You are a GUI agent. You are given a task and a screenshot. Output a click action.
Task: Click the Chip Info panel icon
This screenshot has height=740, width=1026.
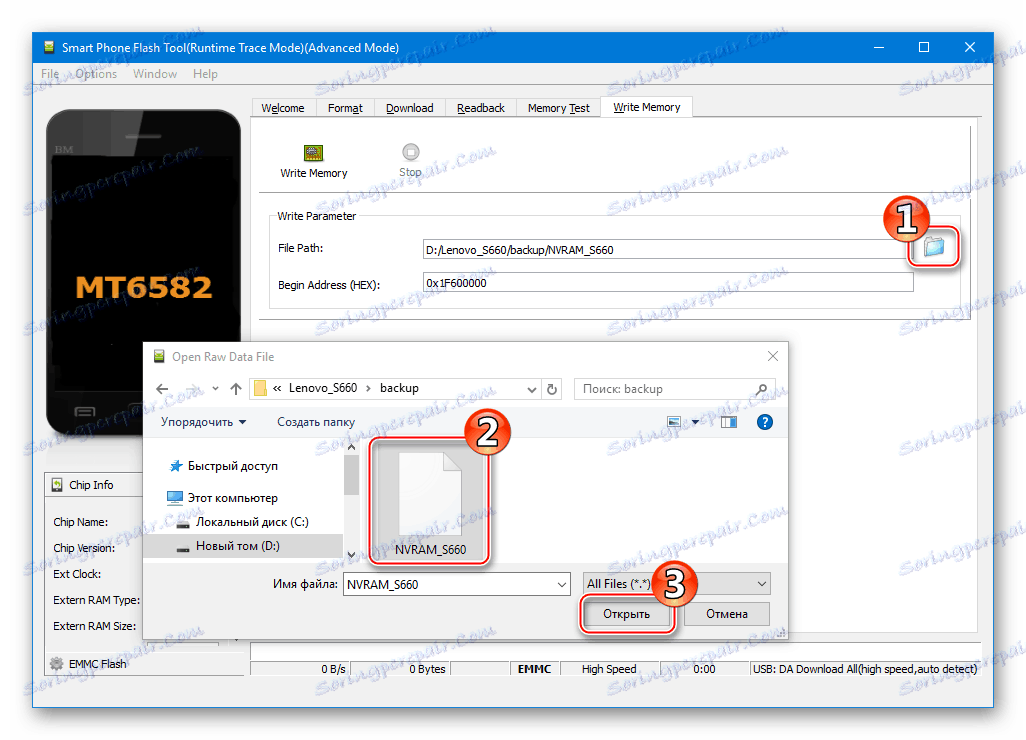coord(58,484)
